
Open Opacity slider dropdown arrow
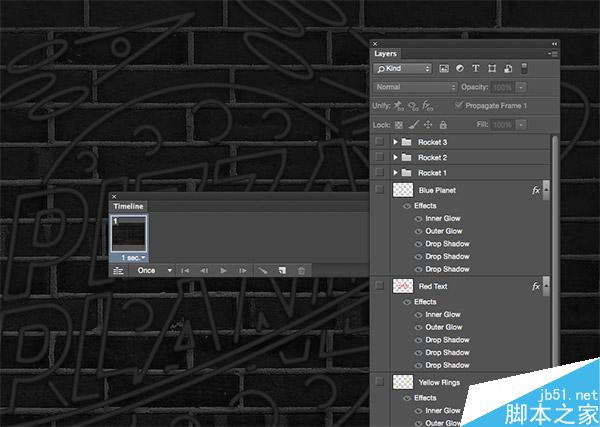(521, 88)
